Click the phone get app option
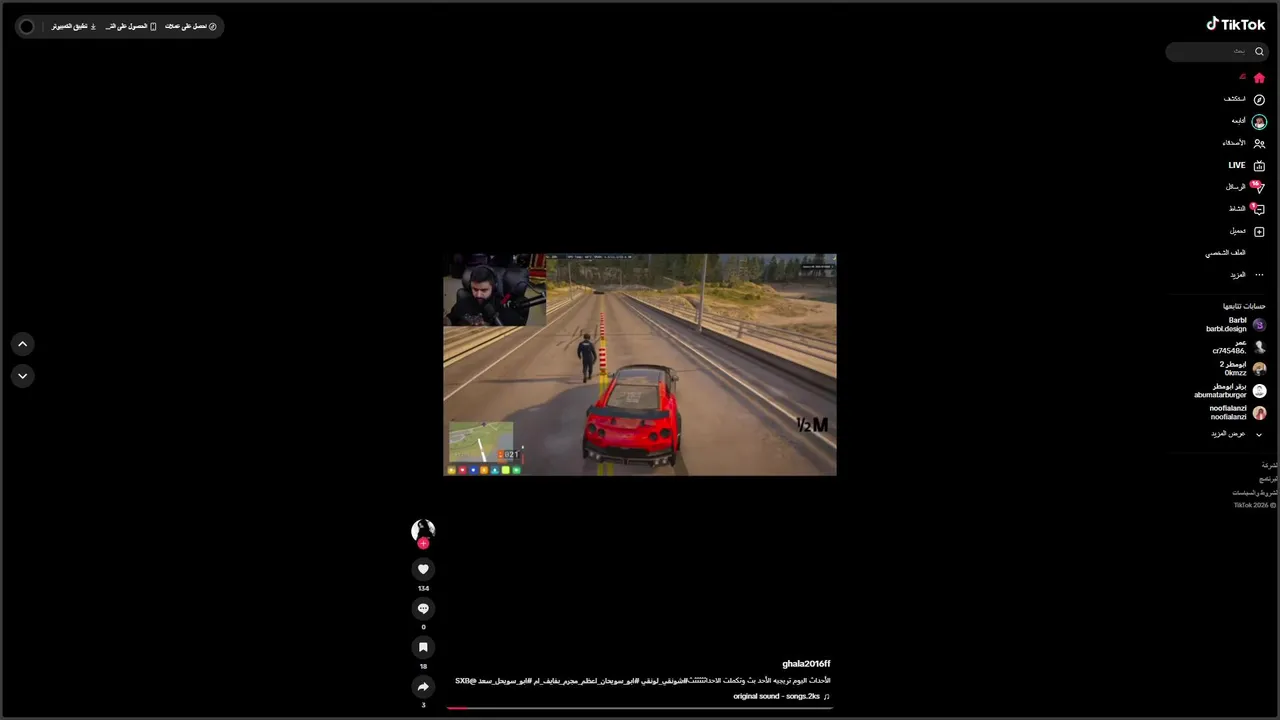The width and height of the screenshot is (1280, 720). (x=131, y=26)
